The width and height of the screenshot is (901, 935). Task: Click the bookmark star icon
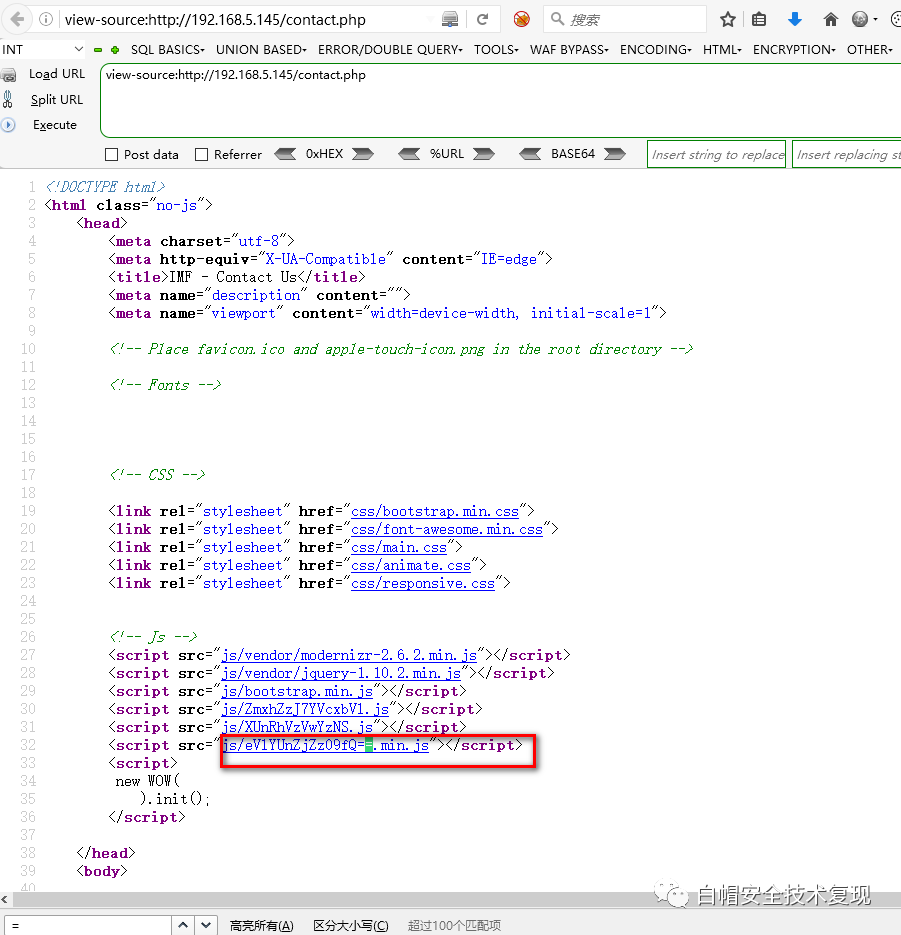pyautogui.click(x=728, y=19)
